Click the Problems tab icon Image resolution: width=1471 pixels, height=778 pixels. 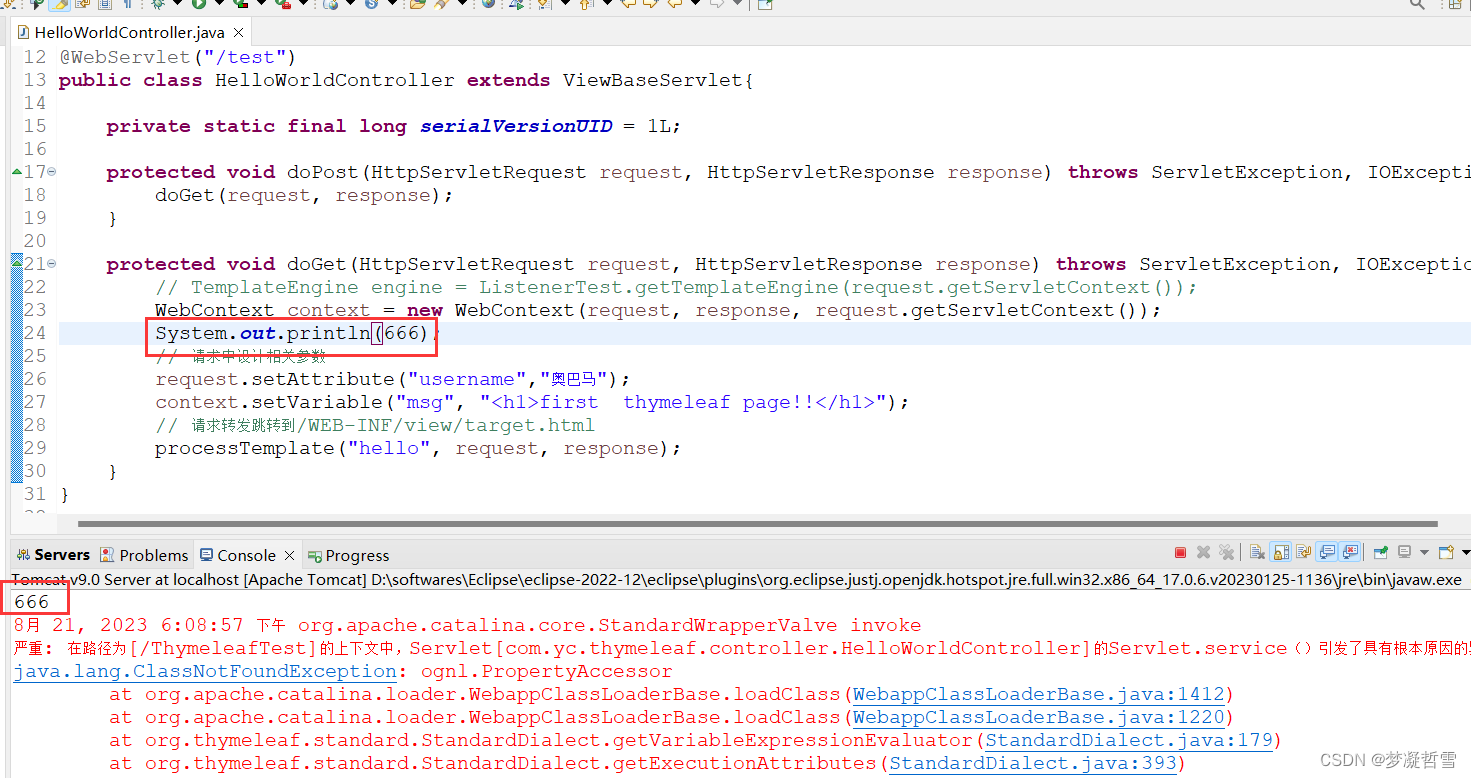pyautogui.click(x=108, y=555)
